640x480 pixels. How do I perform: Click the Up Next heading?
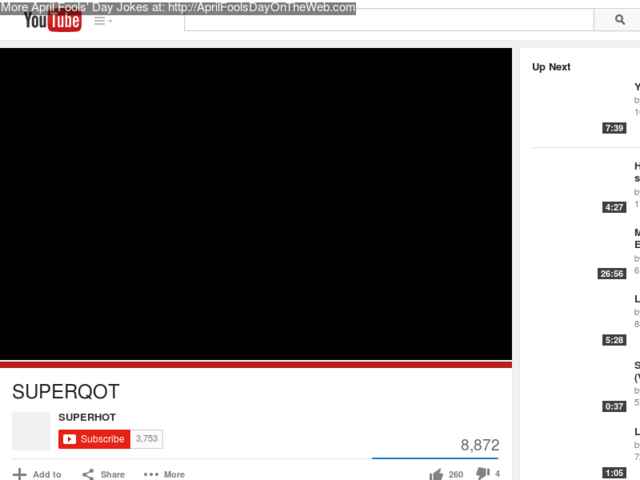pos(551,67)
